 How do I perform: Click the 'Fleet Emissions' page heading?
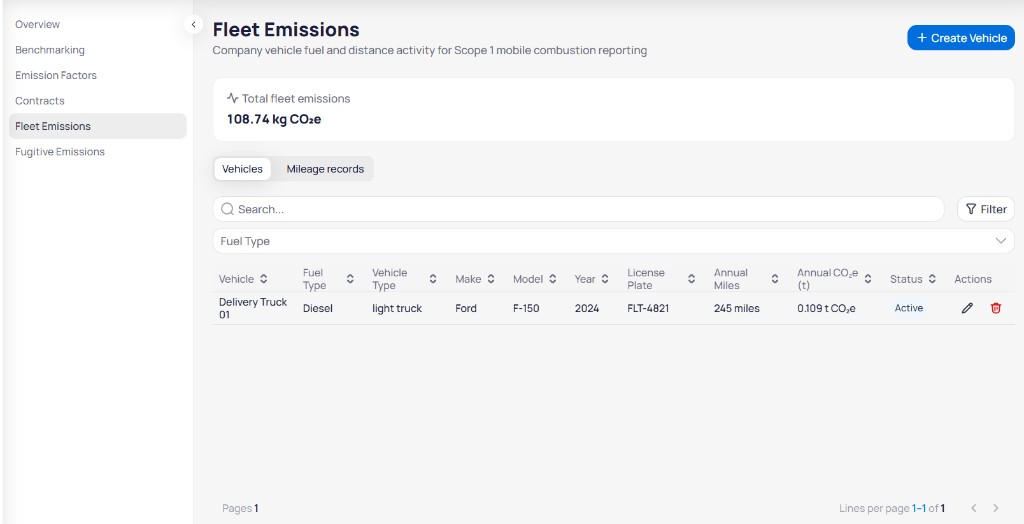(286, 29)
